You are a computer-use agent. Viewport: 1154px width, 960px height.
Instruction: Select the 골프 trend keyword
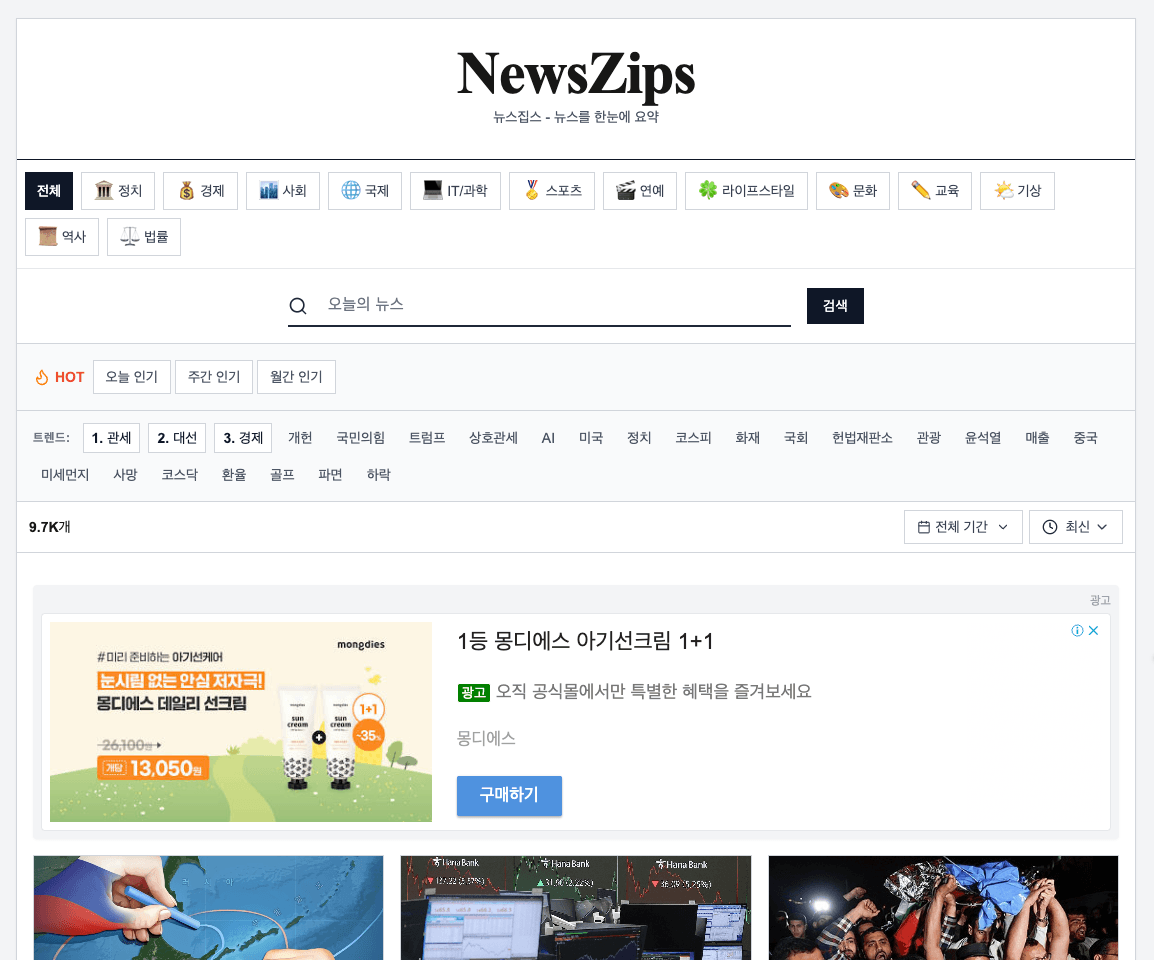(282, 475)
